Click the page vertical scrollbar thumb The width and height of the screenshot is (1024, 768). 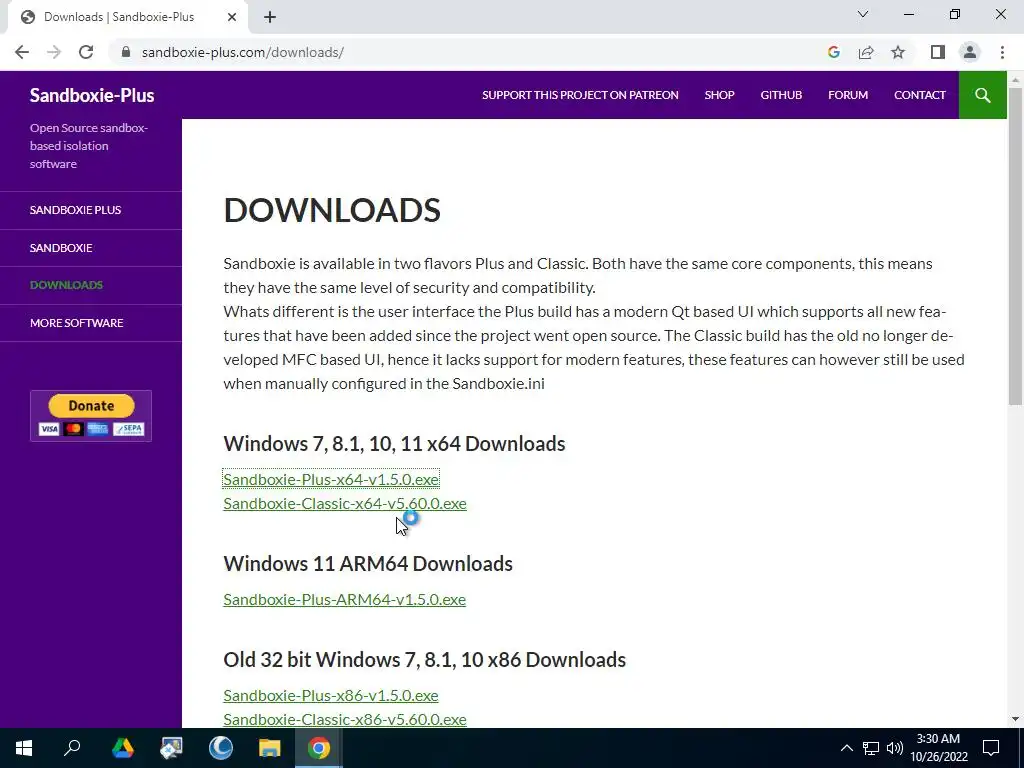coord(1015,245)
